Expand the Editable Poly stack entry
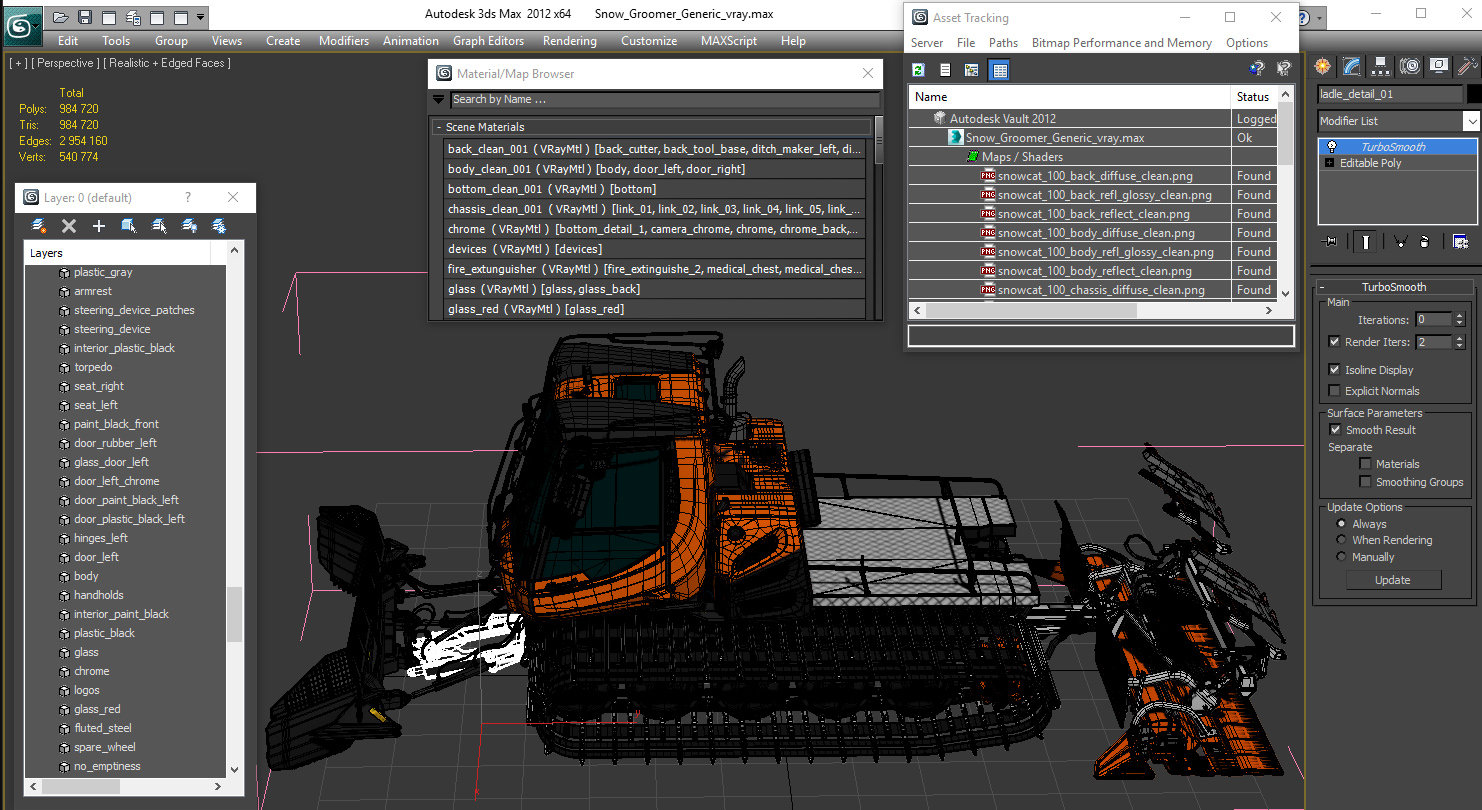This screenshot has height=810, width=1482. tap(1329, 163)
